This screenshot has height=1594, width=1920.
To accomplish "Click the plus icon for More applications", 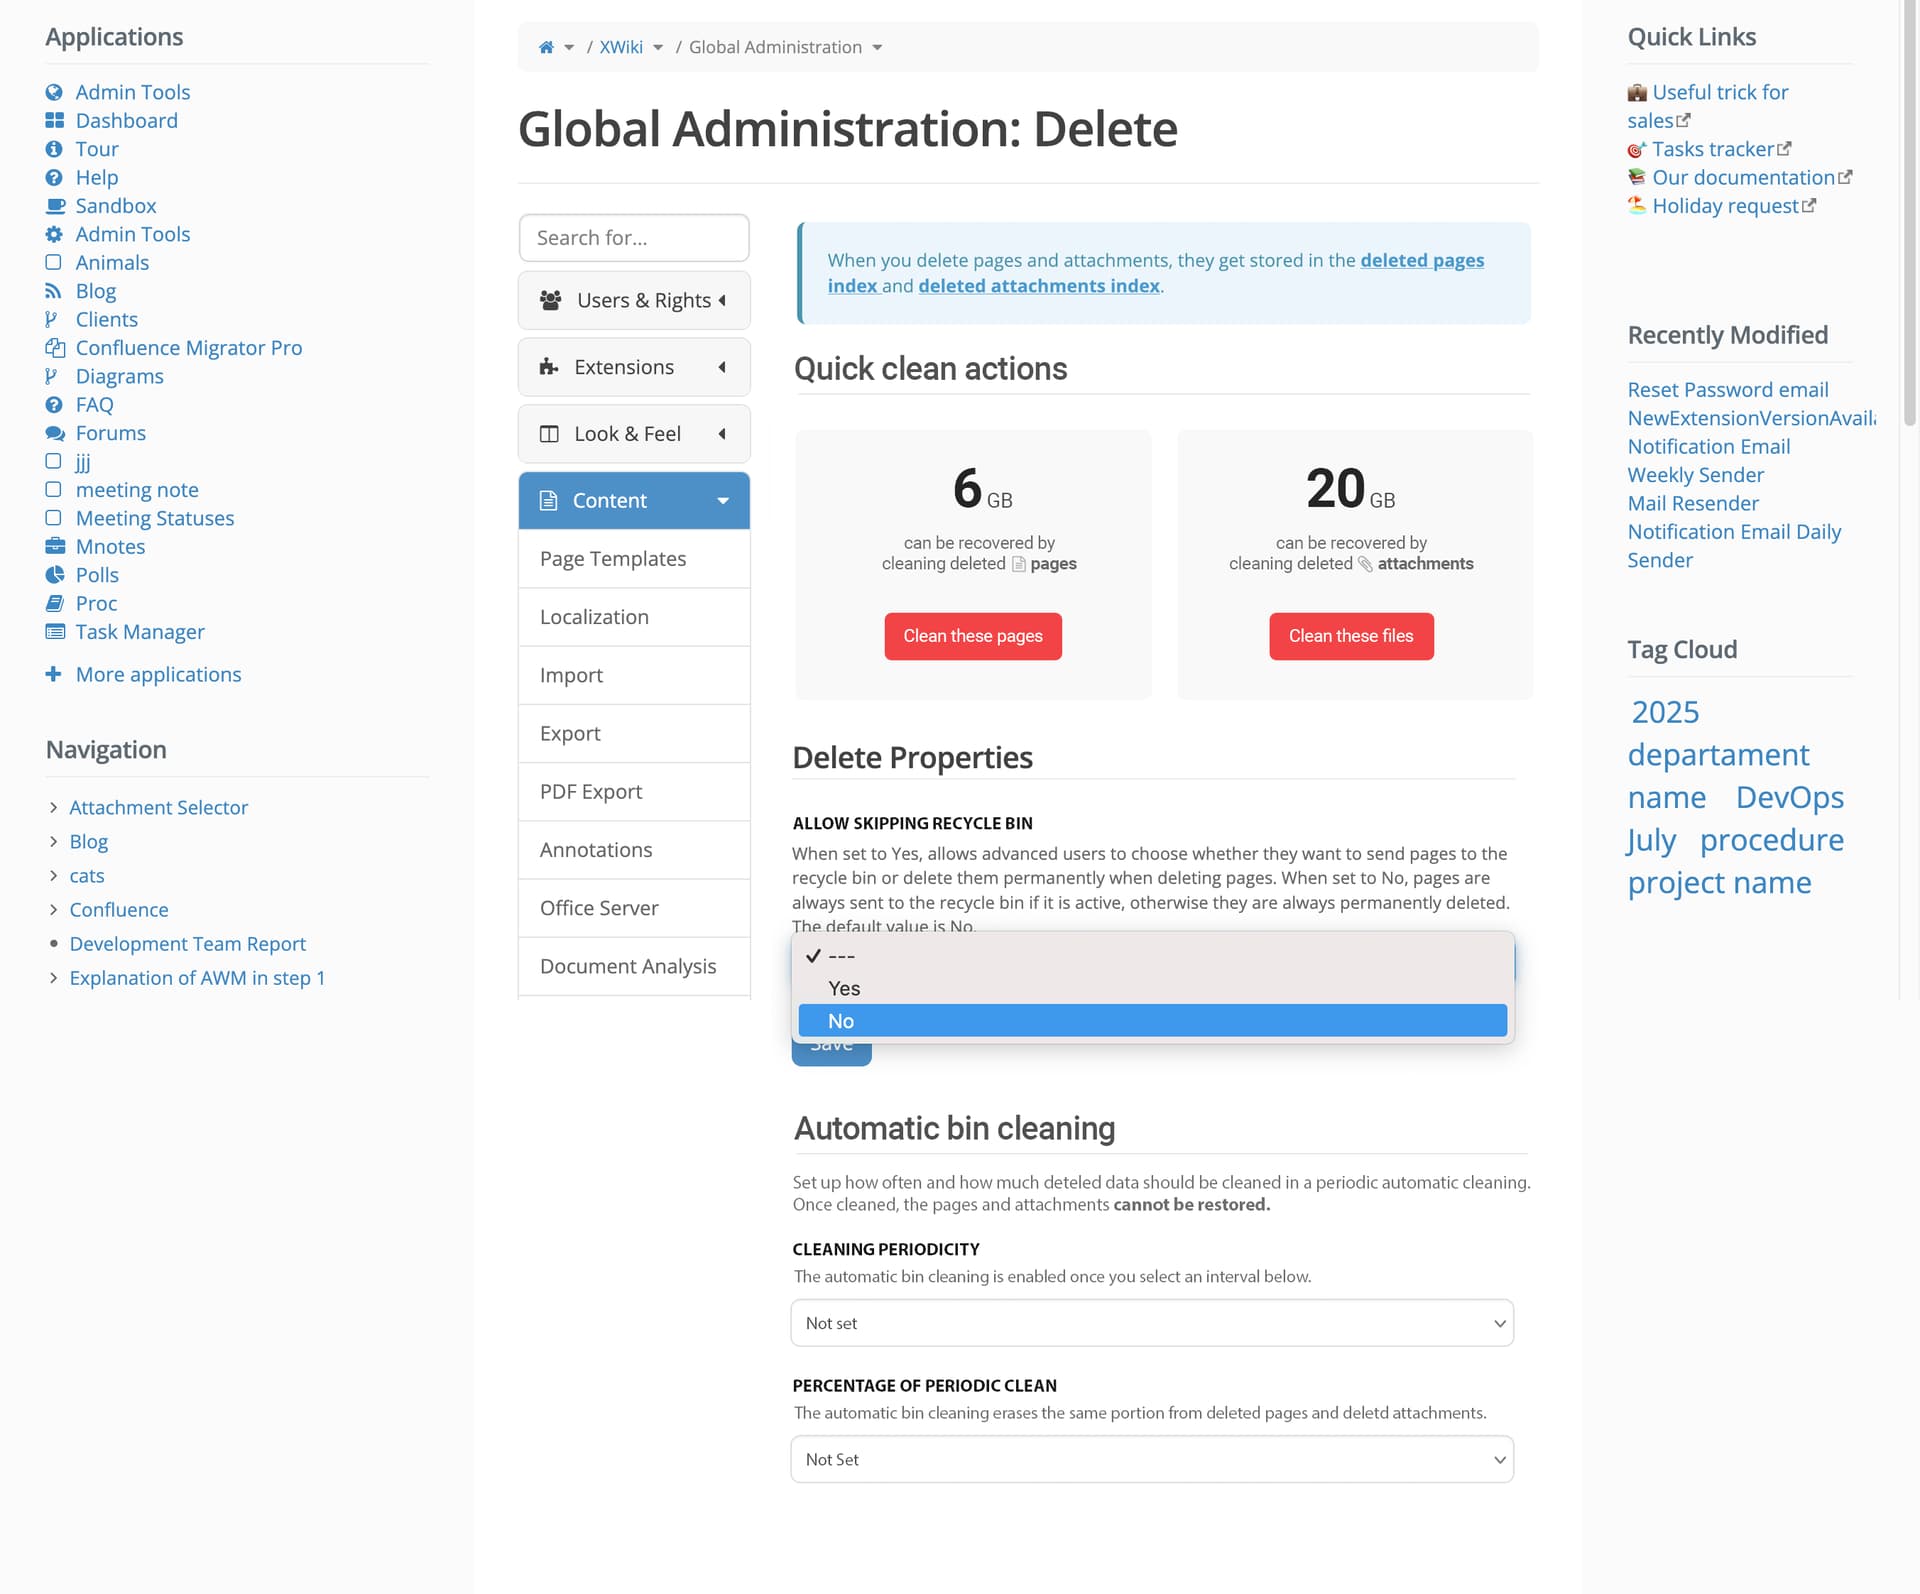I will [x=53, y=674].
